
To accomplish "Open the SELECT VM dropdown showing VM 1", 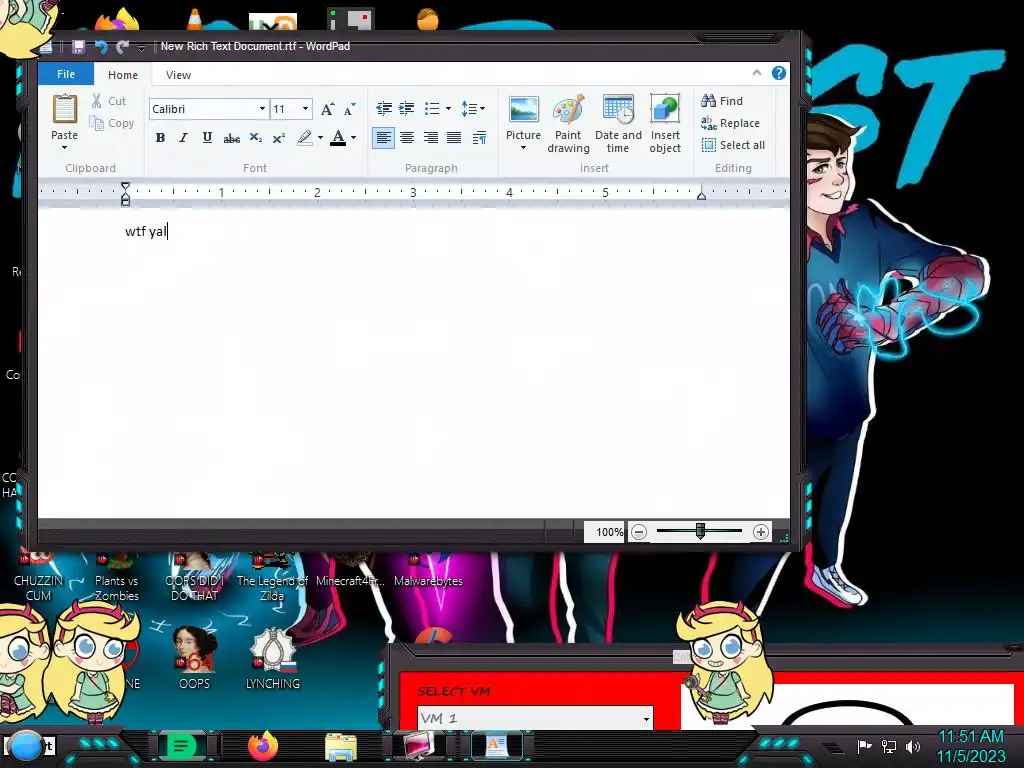I will tap(535, 718).
